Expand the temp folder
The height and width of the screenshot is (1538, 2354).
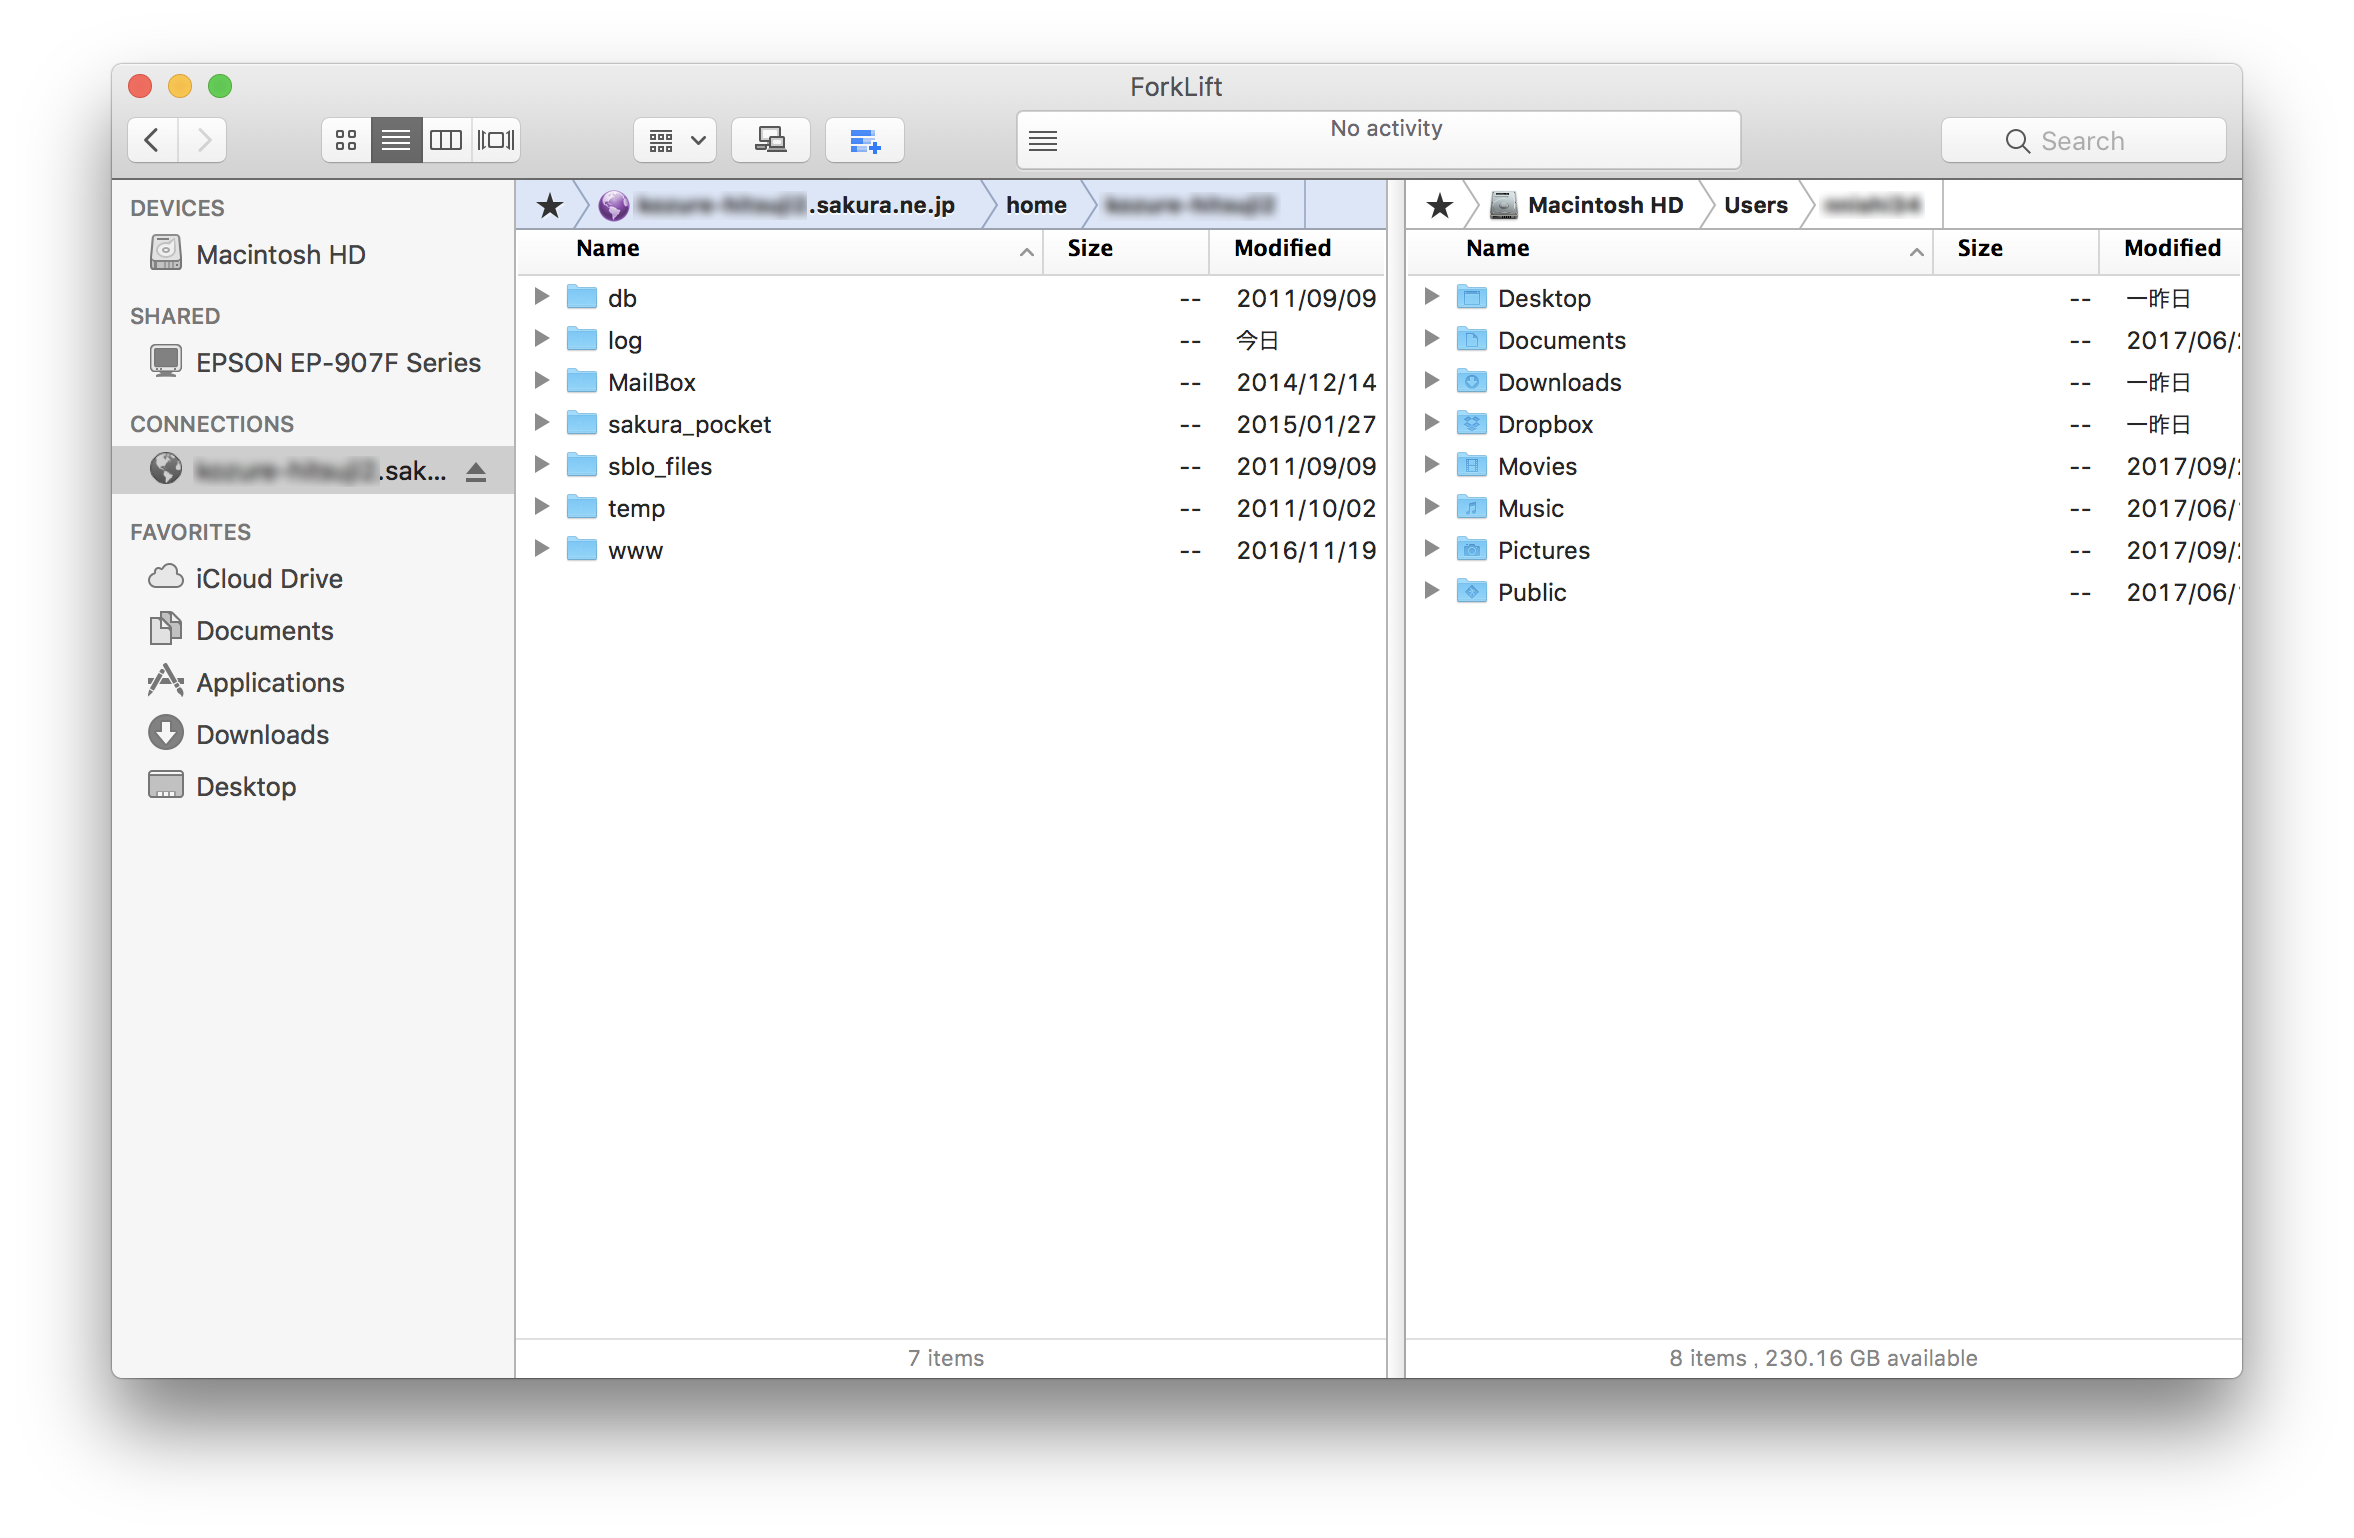coord(541,506)
